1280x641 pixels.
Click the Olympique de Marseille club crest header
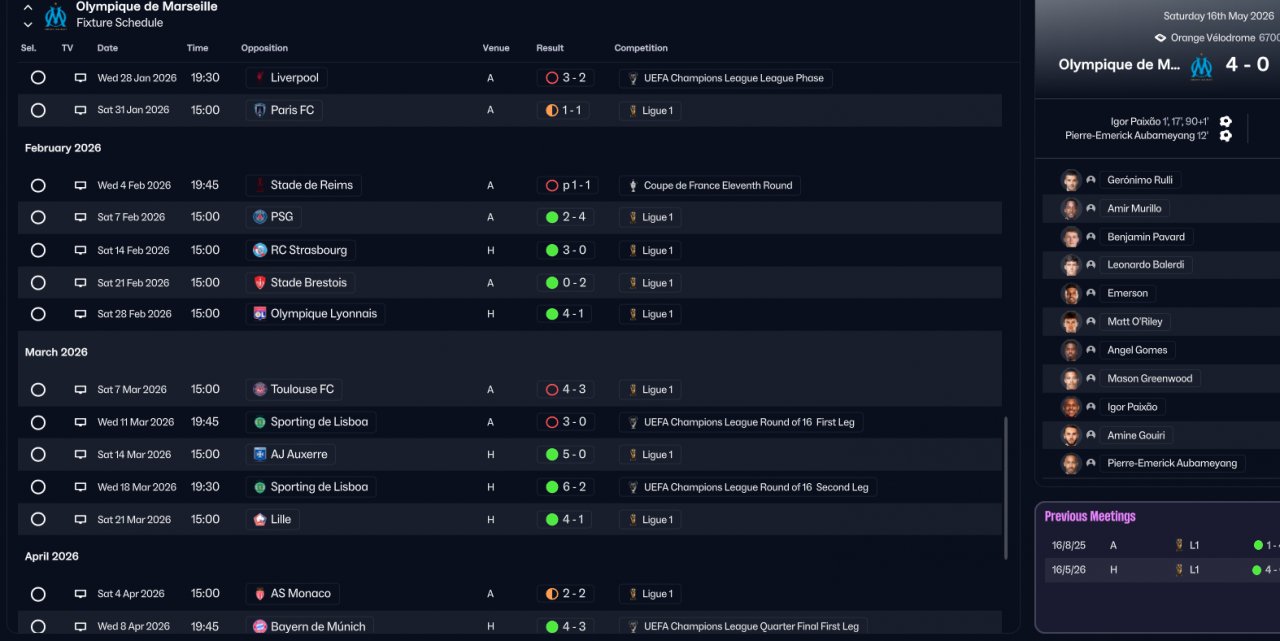coord(56,15)
